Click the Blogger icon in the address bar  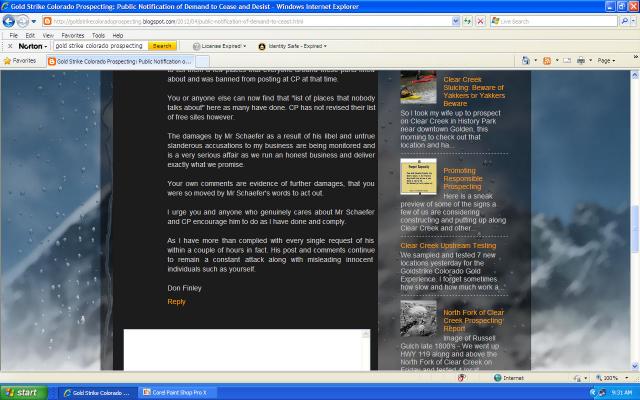[47, 21]
